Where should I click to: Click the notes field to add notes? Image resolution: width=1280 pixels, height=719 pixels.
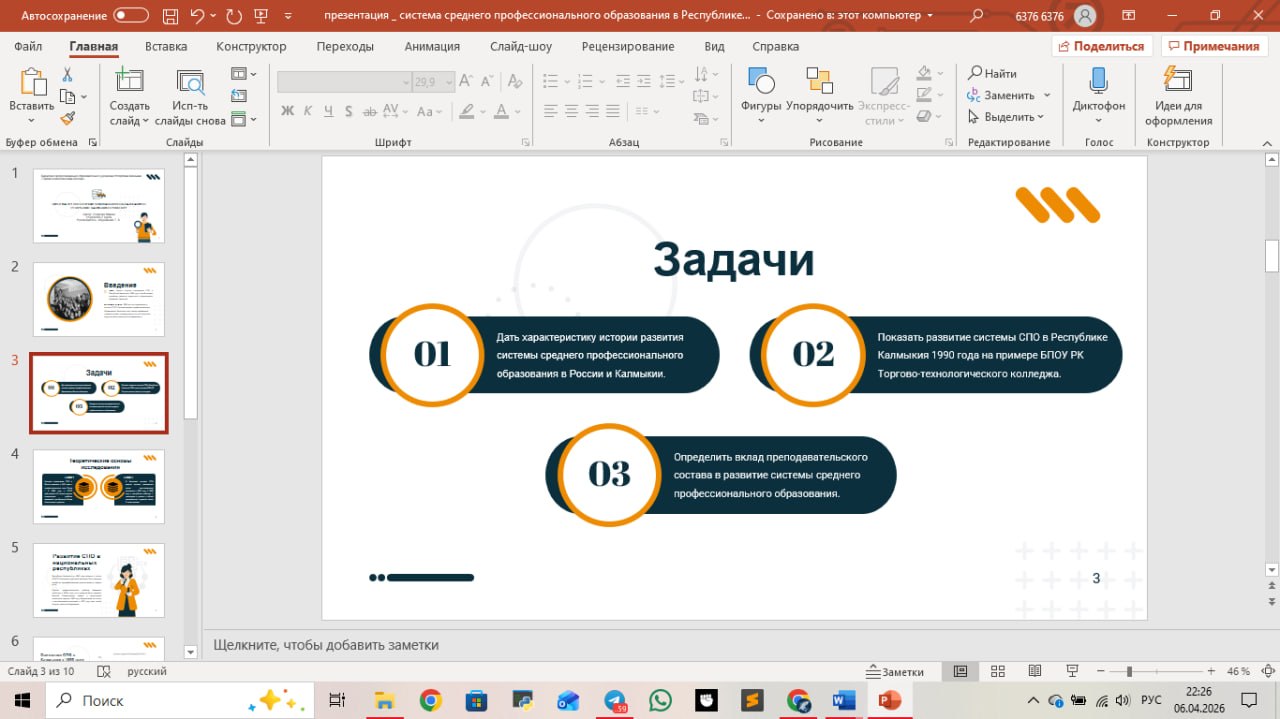point(732,645)
